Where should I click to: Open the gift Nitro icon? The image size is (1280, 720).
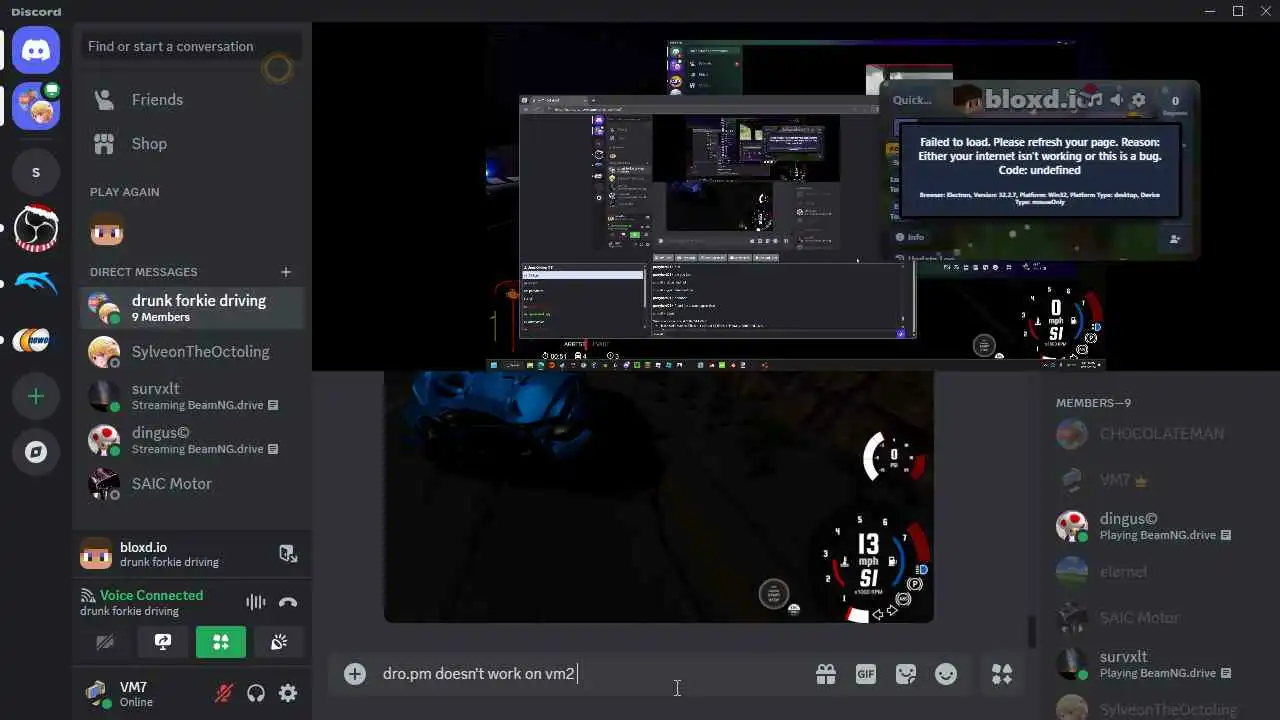826,675
